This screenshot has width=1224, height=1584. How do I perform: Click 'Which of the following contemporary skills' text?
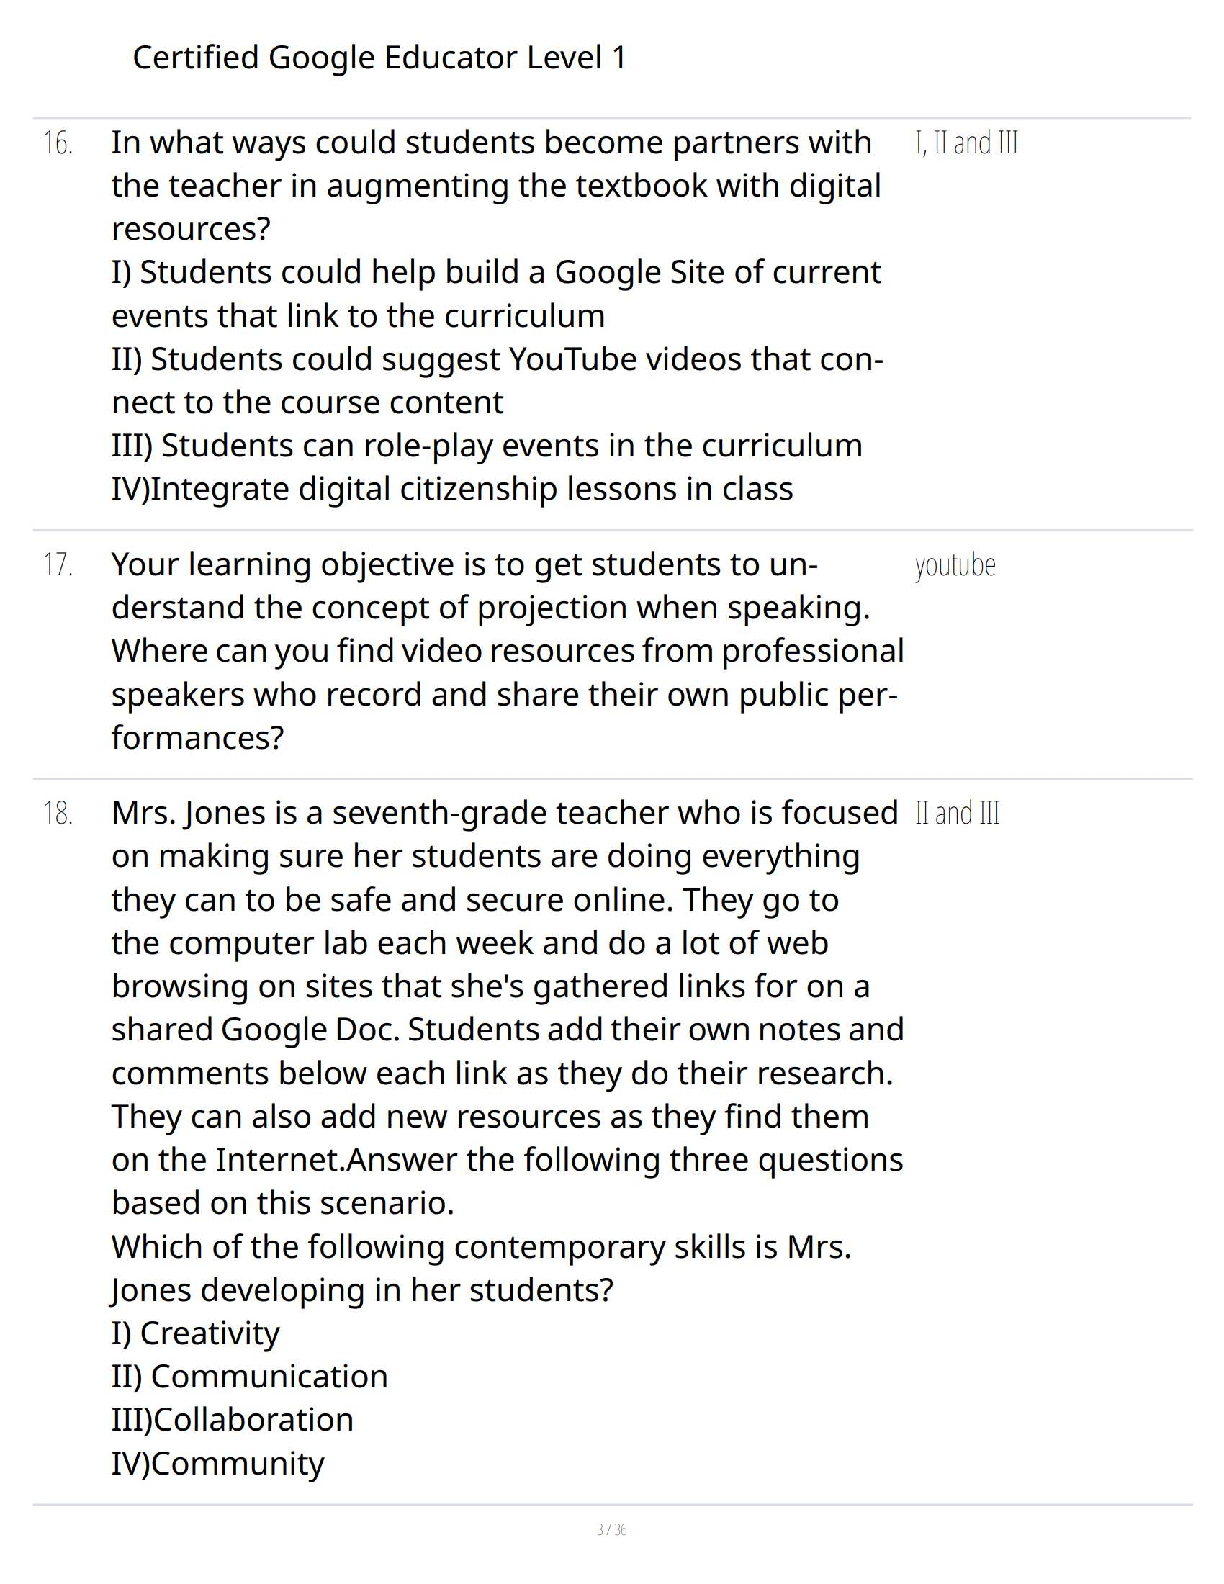pyautogui.click(x=481, y=1268)
